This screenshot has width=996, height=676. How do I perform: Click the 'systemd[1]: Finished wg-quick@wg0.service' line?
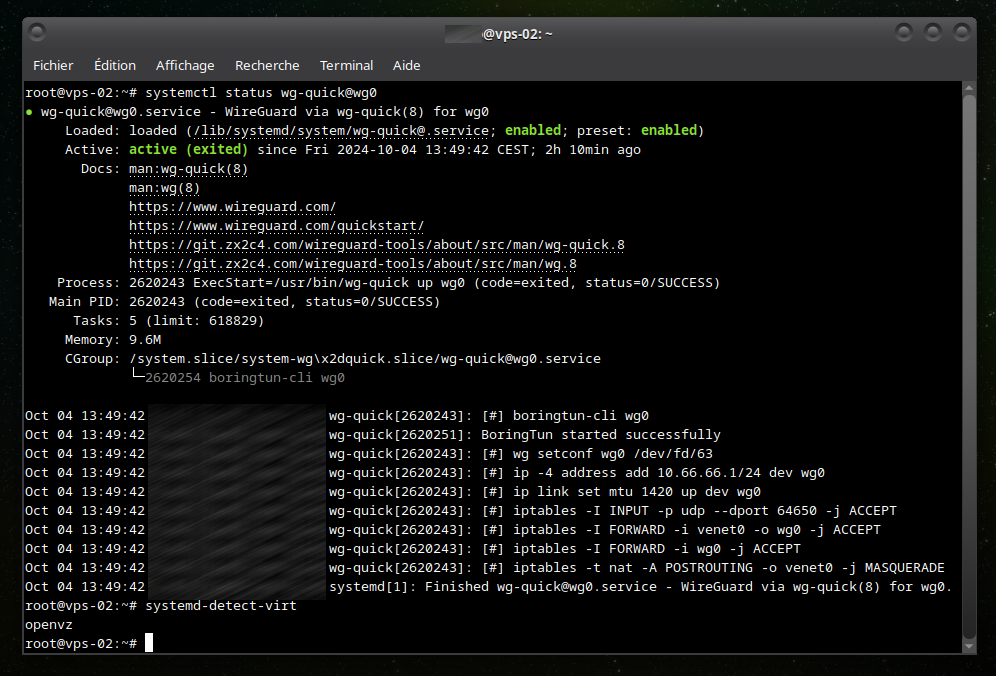pyautogui.click(x=641, y=588)
